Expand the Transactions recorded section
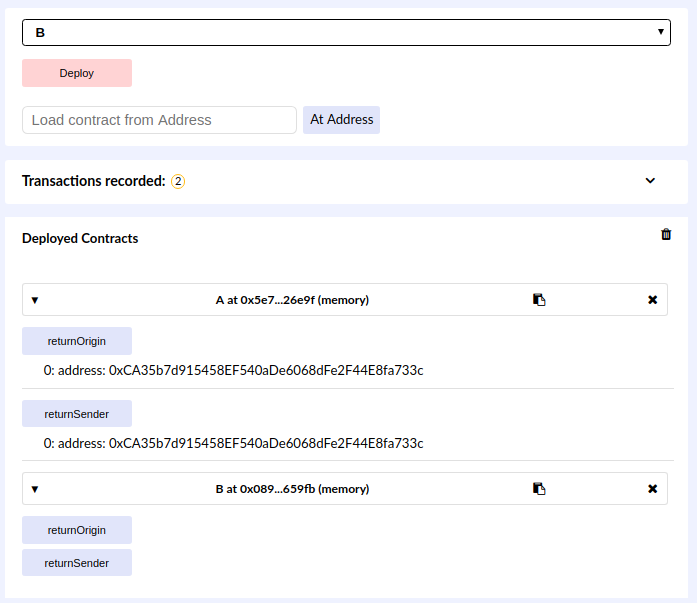Image resolution: width=697 pixels, height=603 pixels. tap(650, 181)
